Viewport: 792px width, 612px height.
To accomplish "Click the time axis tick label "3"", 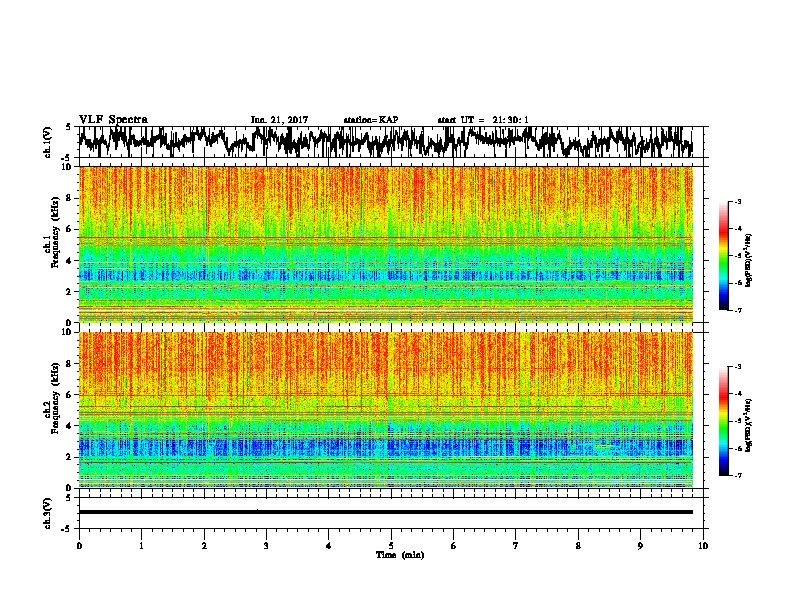I will click(x=266, y=546).
